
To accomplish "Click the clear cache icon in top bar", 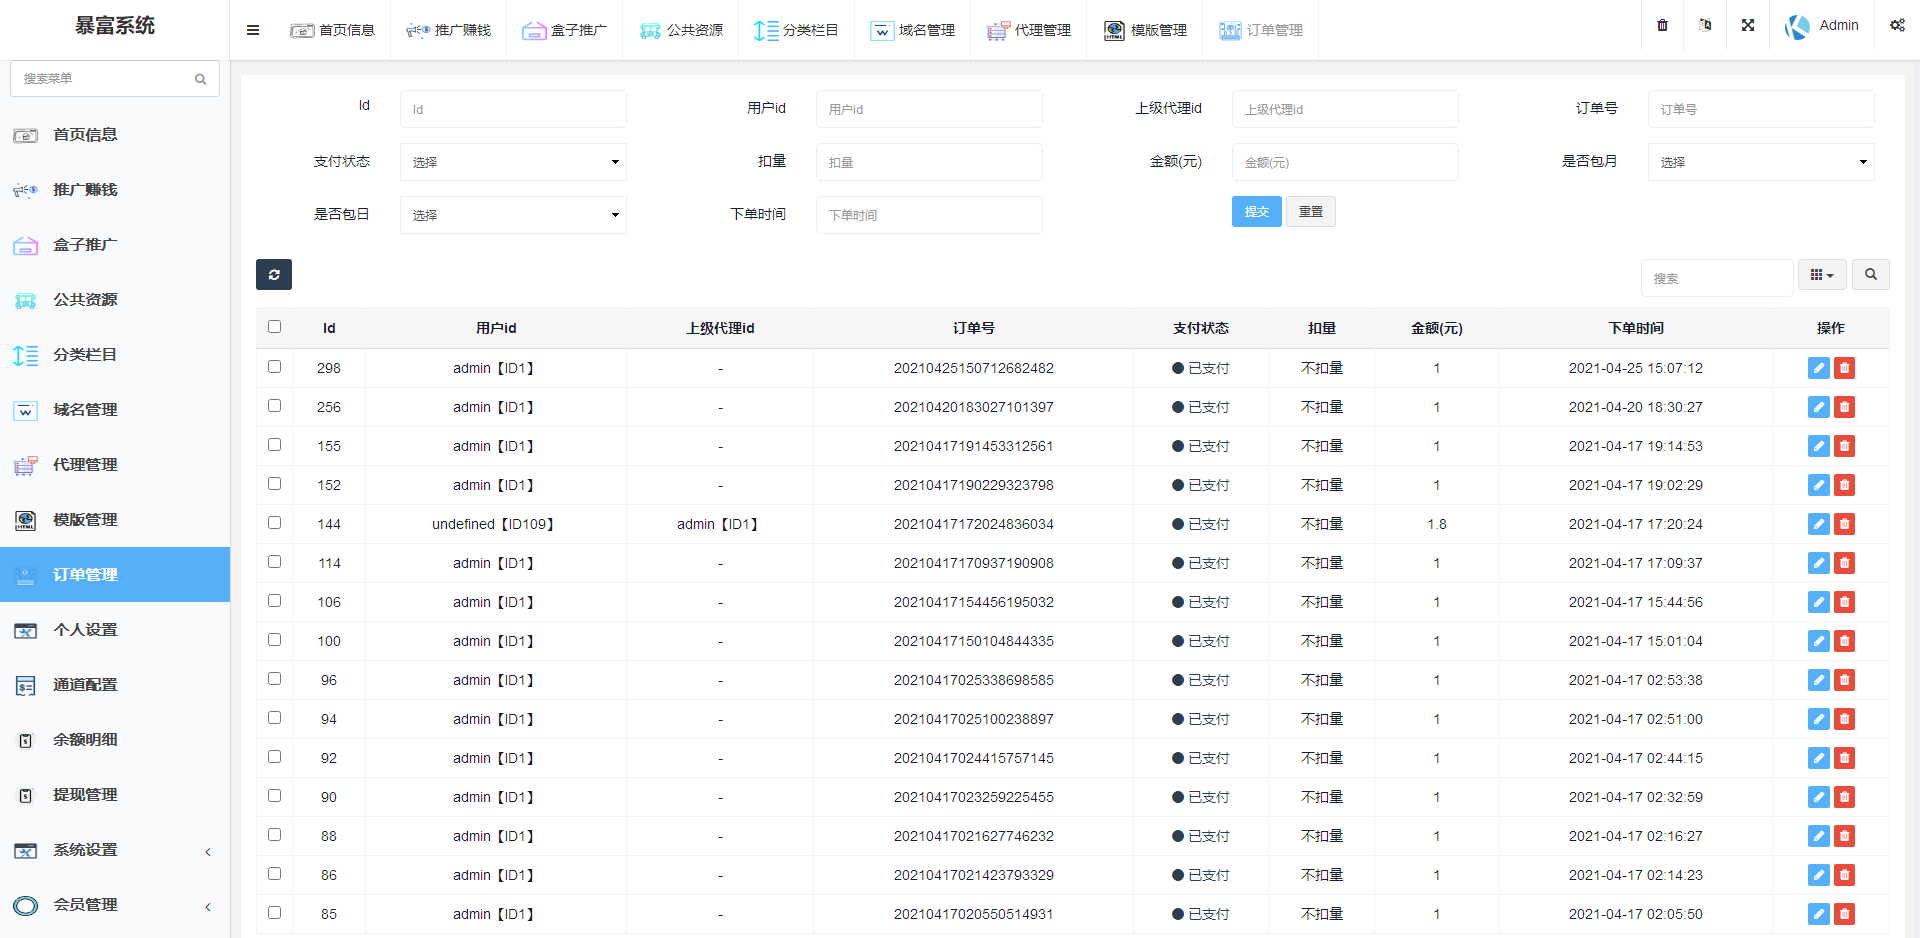I will (1705, 25).
